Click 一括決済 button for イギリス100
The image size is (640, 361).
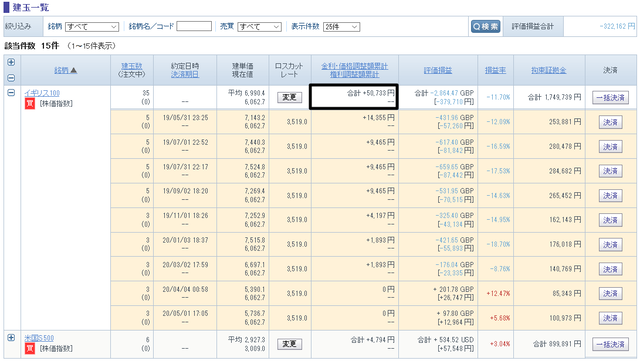610,98
